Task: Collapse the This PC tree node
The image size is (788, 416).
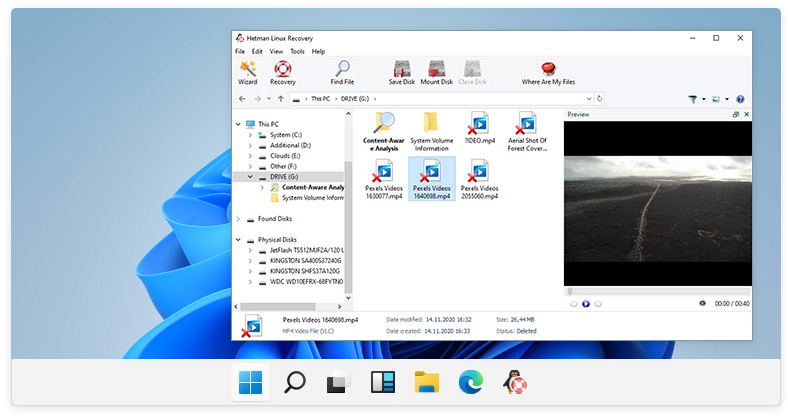Action: click(x=238, y=124)
